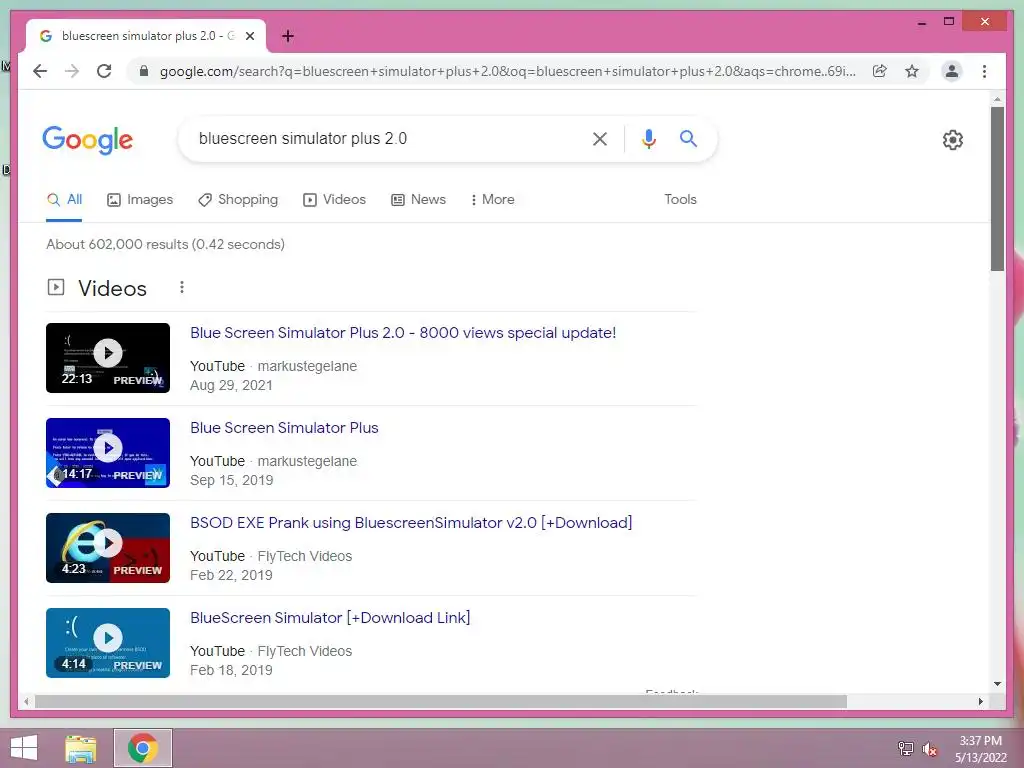
Task: Switch to Videos results tab
Action: [x=334, y=200]
